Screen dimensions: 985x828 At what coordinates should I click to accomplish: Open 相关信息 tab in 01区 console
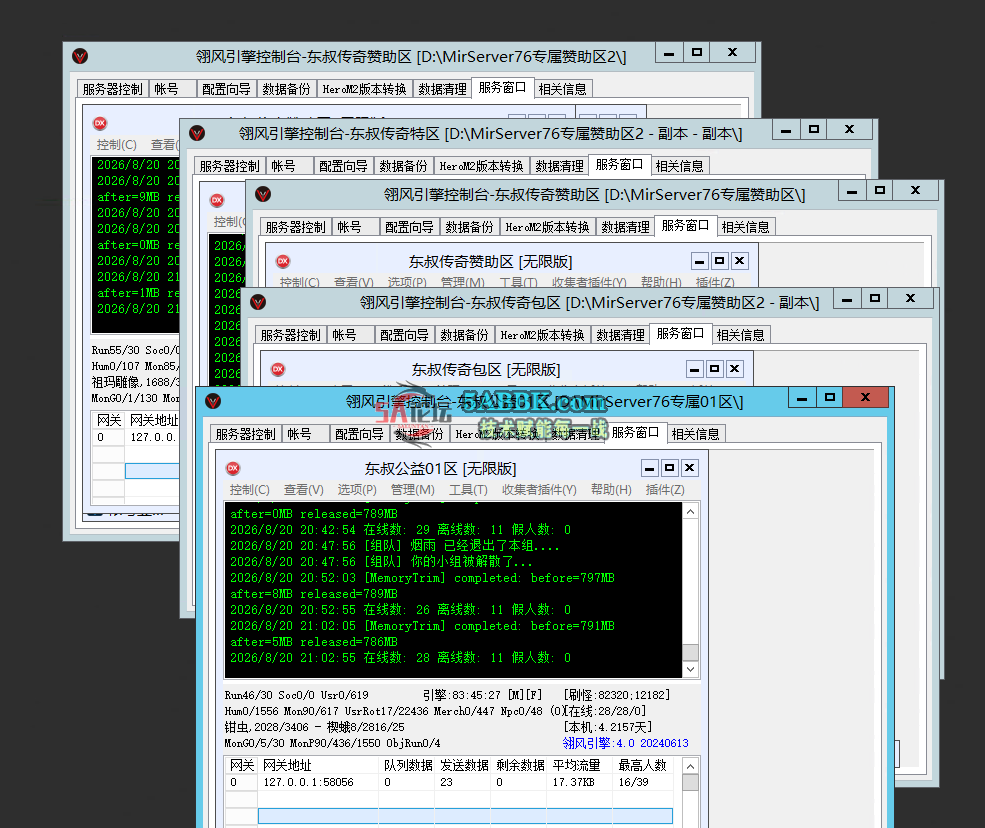[x=695, y=434]
